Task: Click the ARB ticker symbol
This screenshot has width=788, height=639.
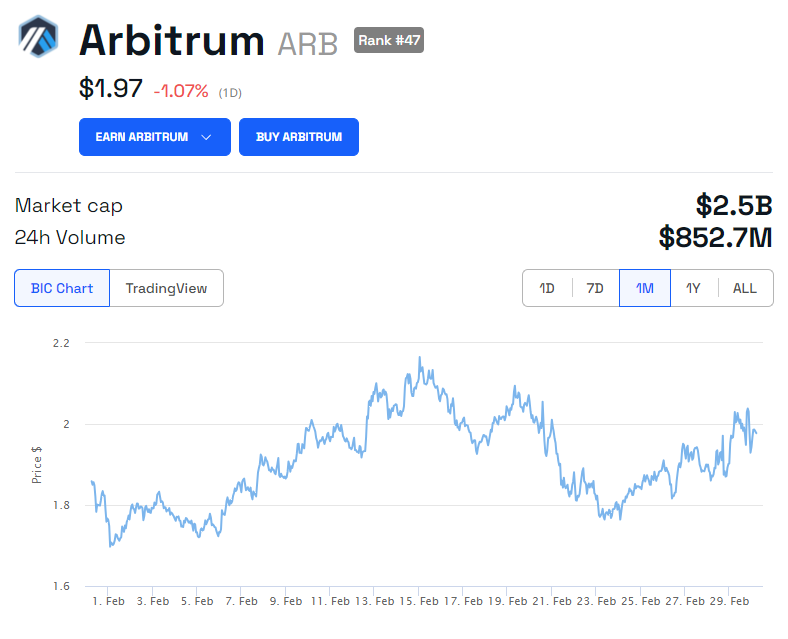Action: click(x=308, y=44)
